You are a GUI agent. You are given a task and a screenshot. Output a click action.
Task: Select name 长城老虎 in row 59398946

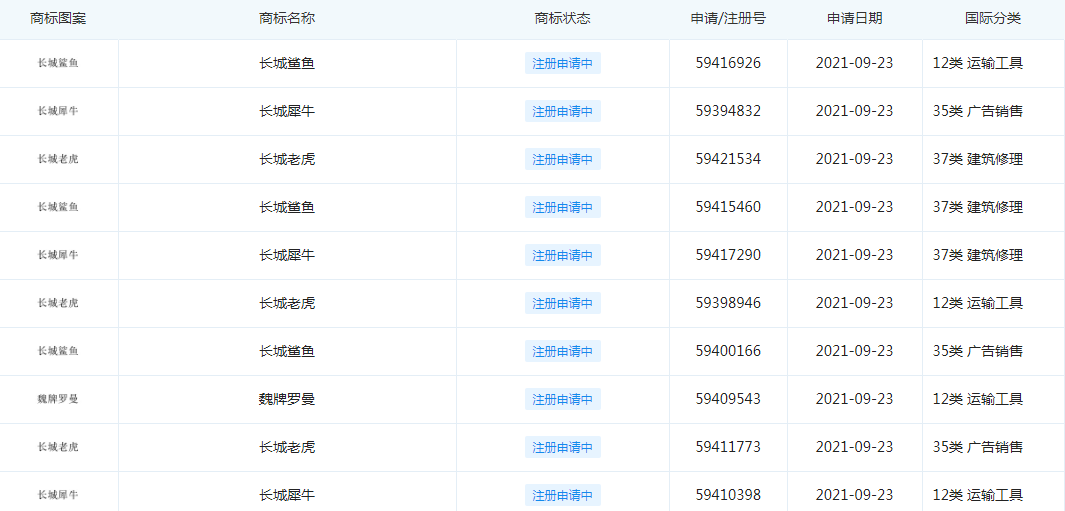point(287,303)
